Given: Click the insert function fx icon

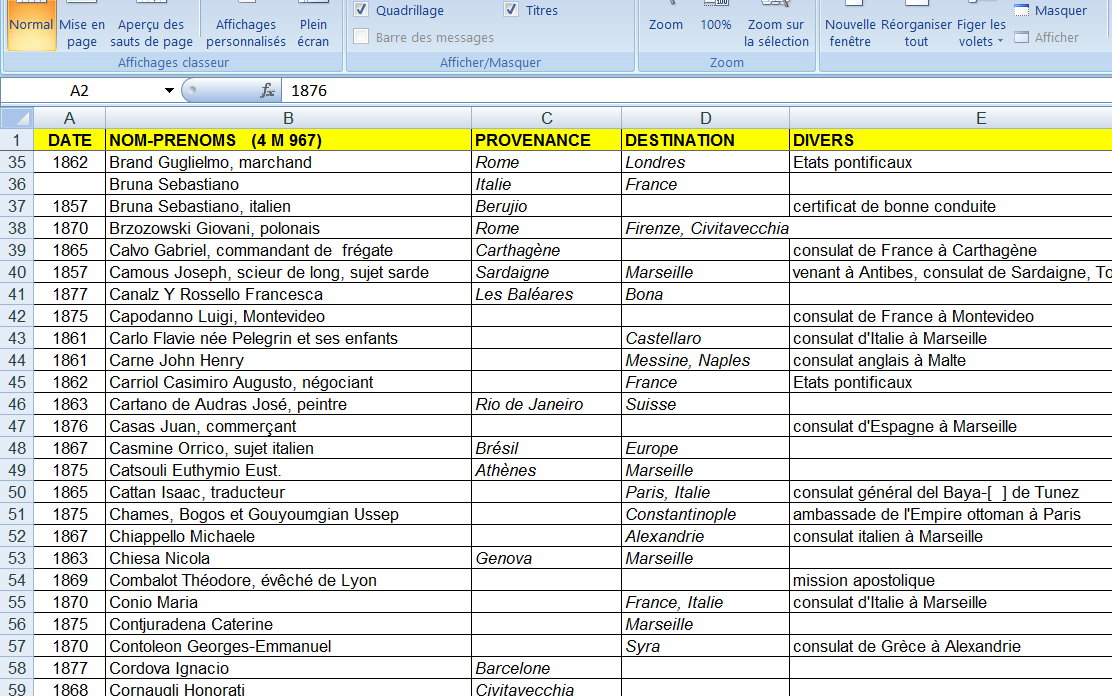Looking at the screenshot, I should [x=267, y=91].
